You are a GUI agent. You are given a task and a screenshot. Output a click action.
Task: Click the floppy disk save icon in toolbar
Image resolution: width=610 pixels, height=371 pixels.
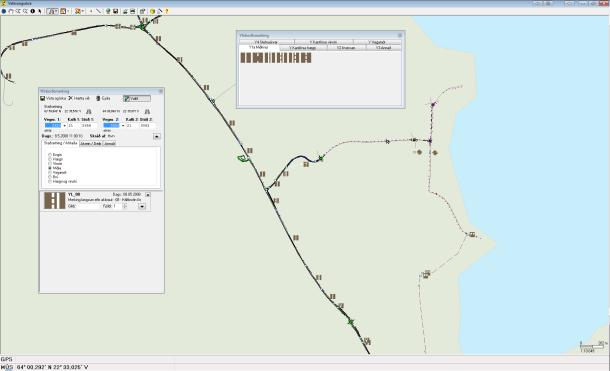[116, 11]
